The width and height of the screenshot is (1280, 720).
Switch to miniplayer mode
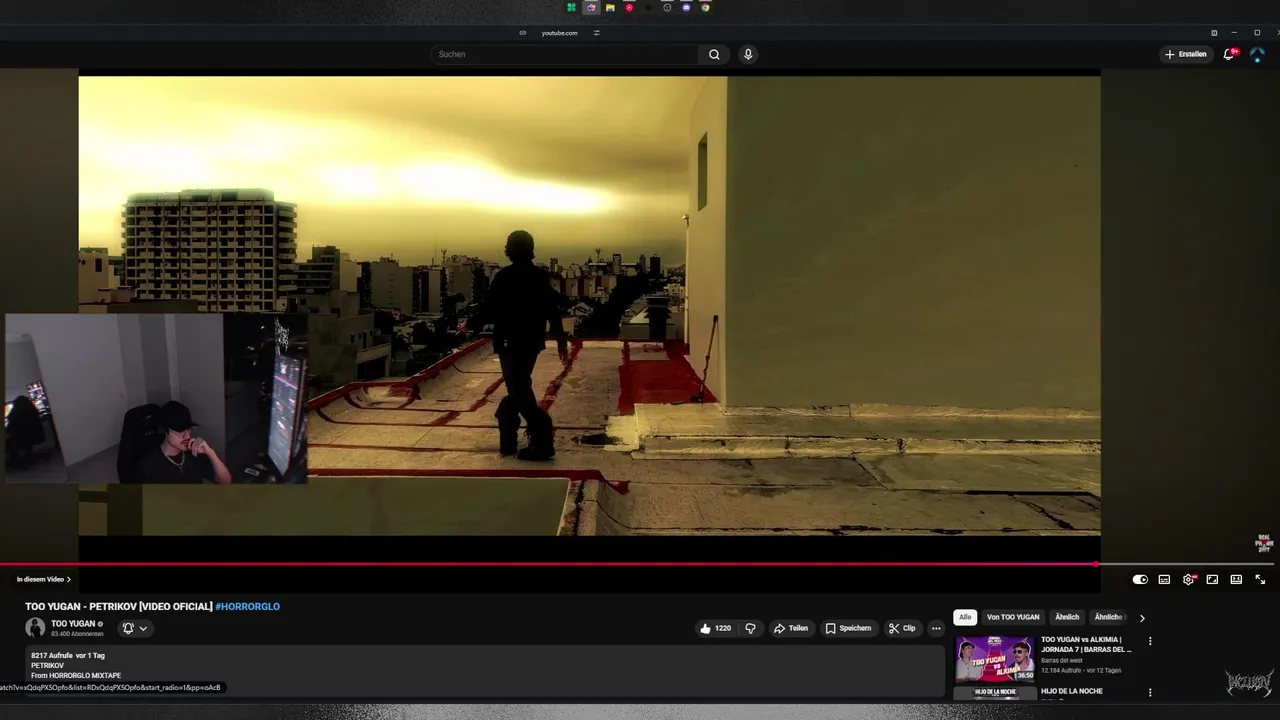coord(1212,579)
